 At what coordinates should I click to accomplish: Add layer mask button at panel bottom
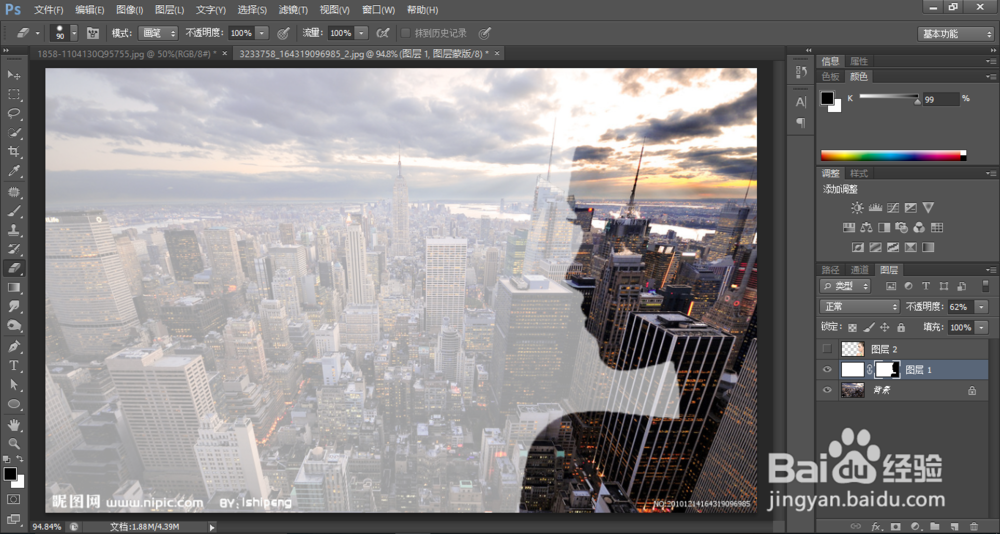pos(895,526)
